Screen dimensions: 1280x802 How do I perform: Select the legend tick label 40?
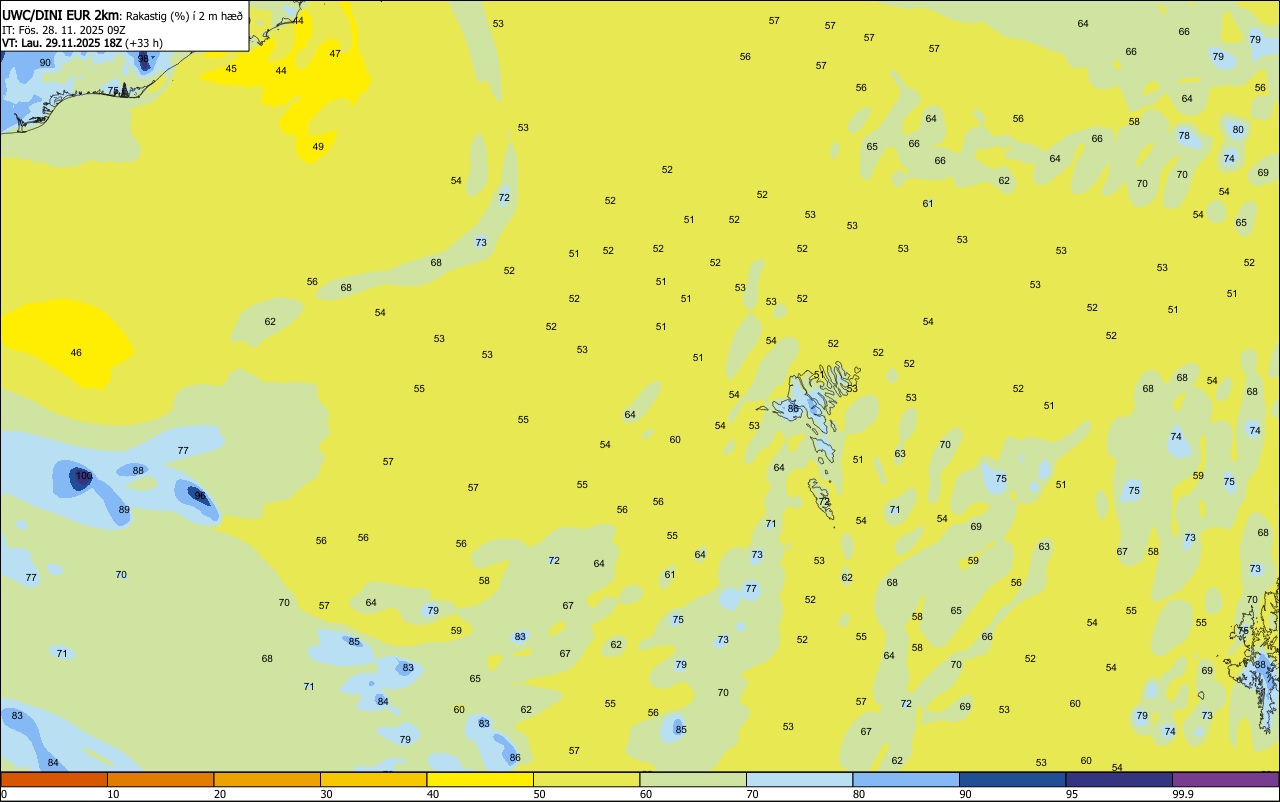click(433, 794)
